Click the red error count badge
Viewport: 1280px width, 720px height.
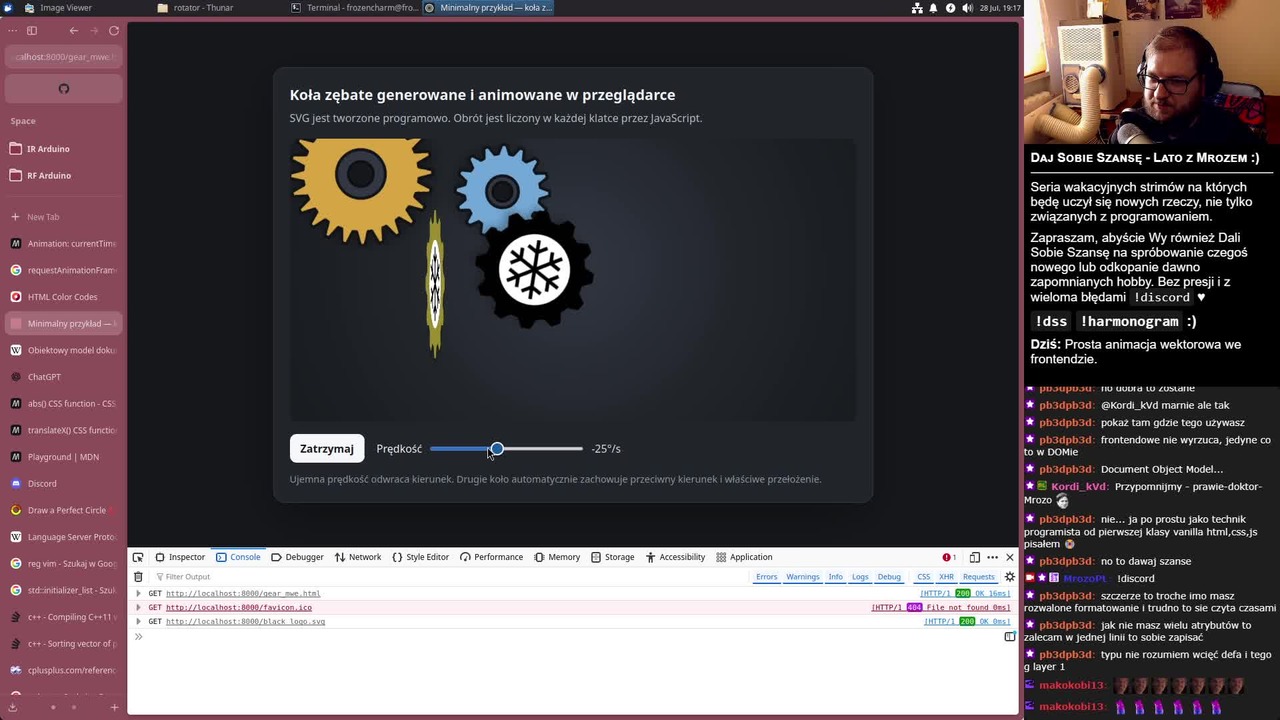point(949,557)
